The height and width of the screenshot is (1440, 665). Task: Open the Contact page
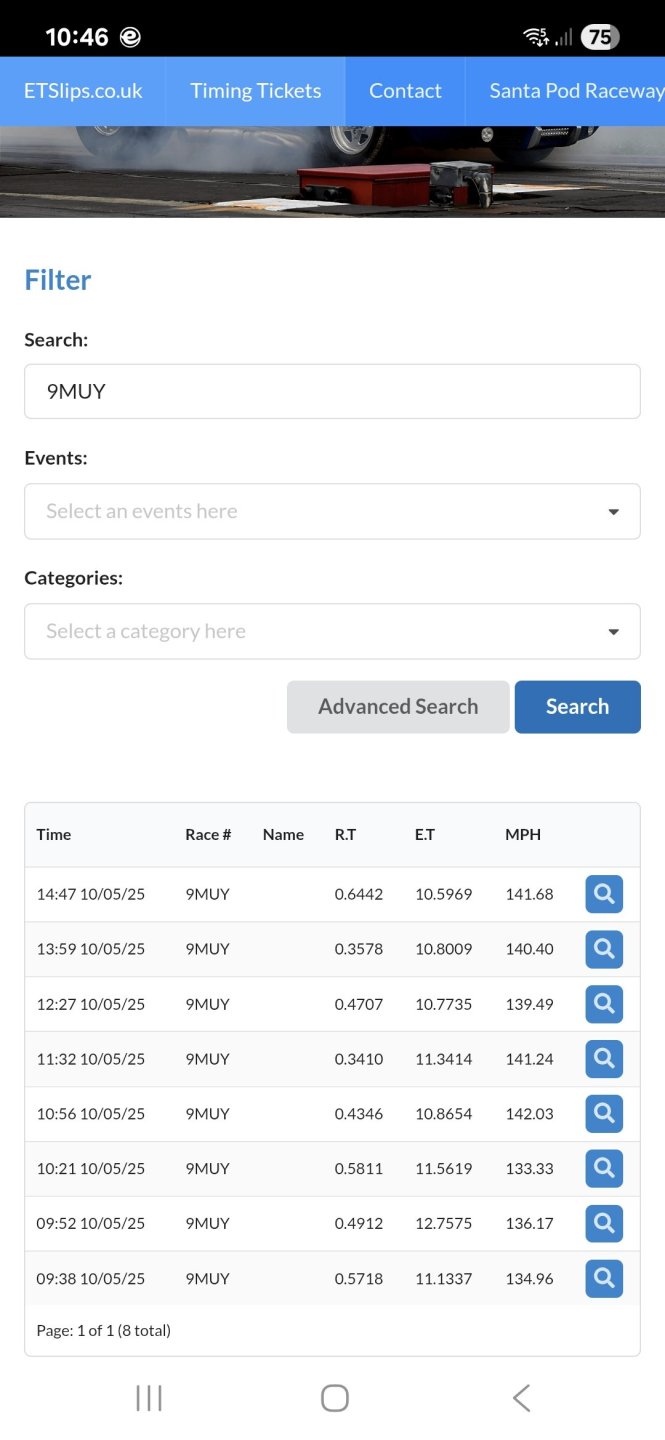405,91
